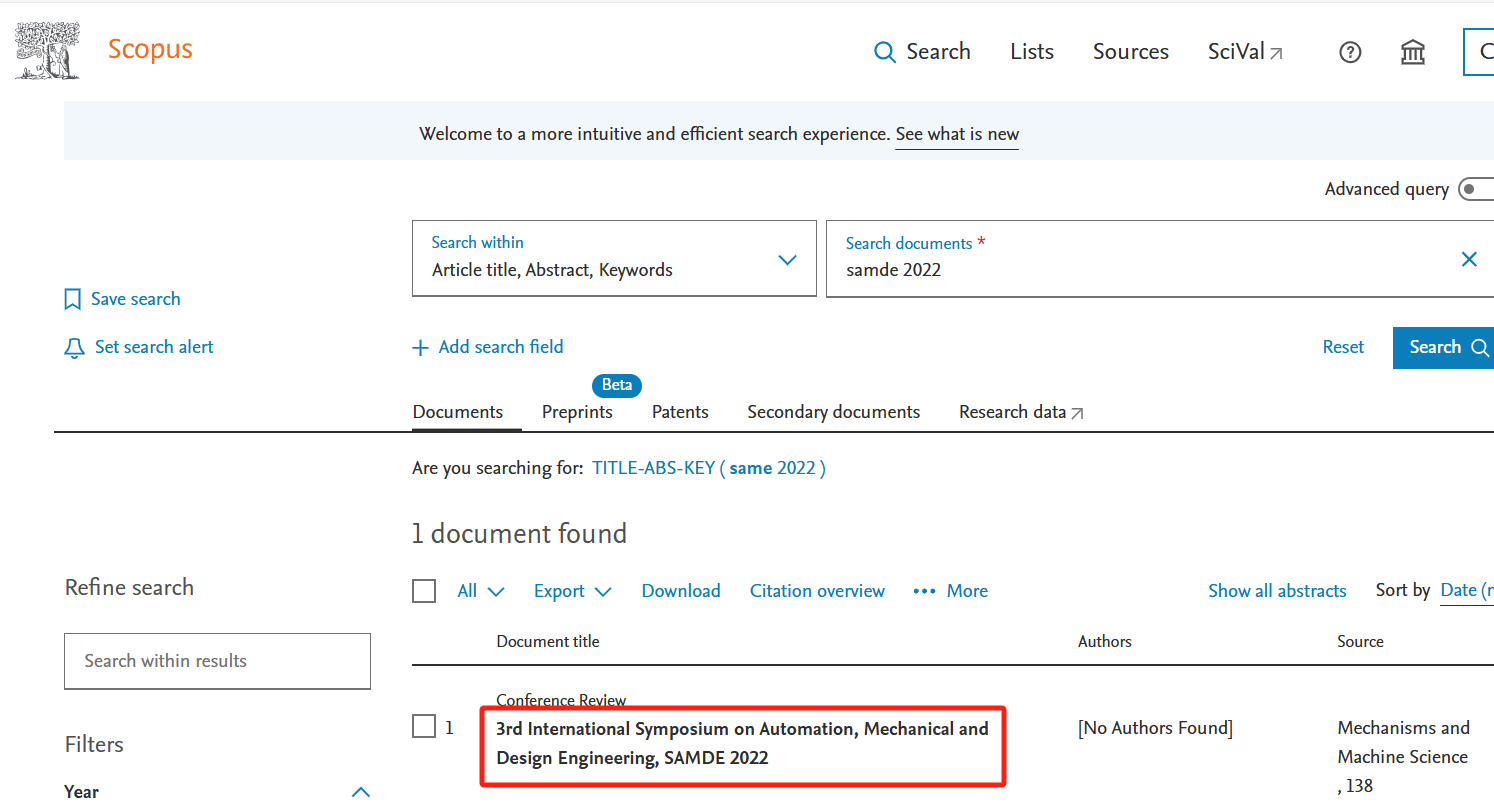Switch to the Preprints tab
Screen dimensions: 1494x811
577,412
